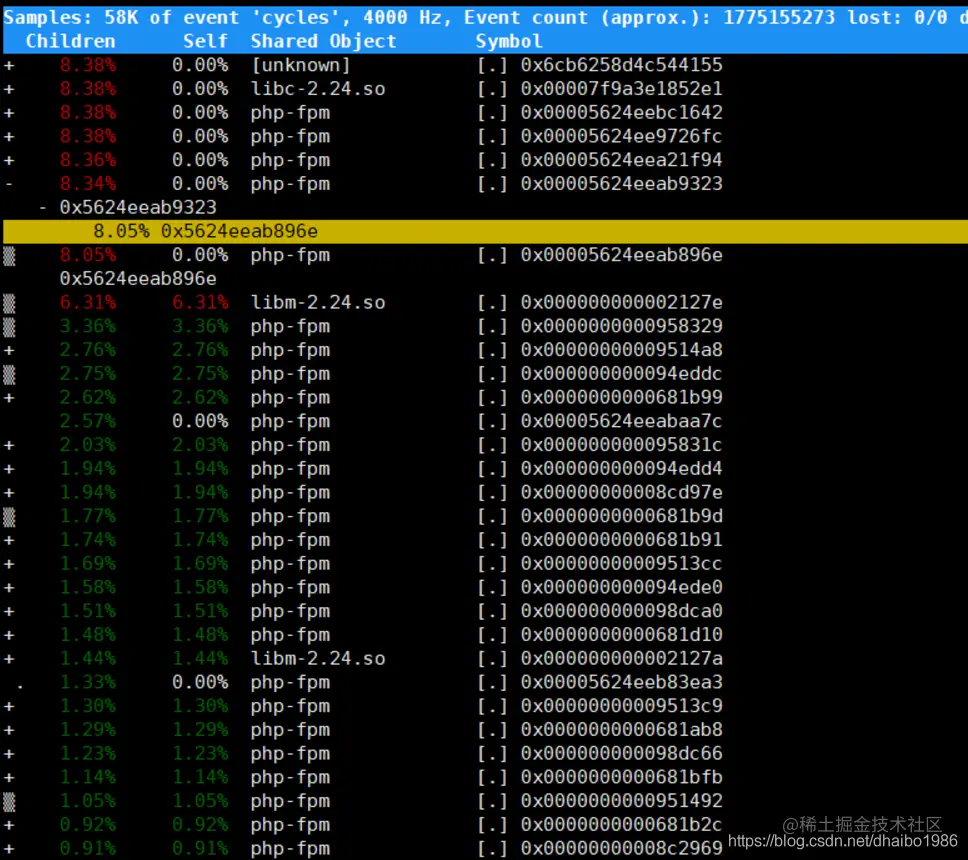Image resolution: width=968 pixels, height=860 pixels.
Task: Expand the row for symbol 0x00005624eebc1642
Action: pos(9,113)
